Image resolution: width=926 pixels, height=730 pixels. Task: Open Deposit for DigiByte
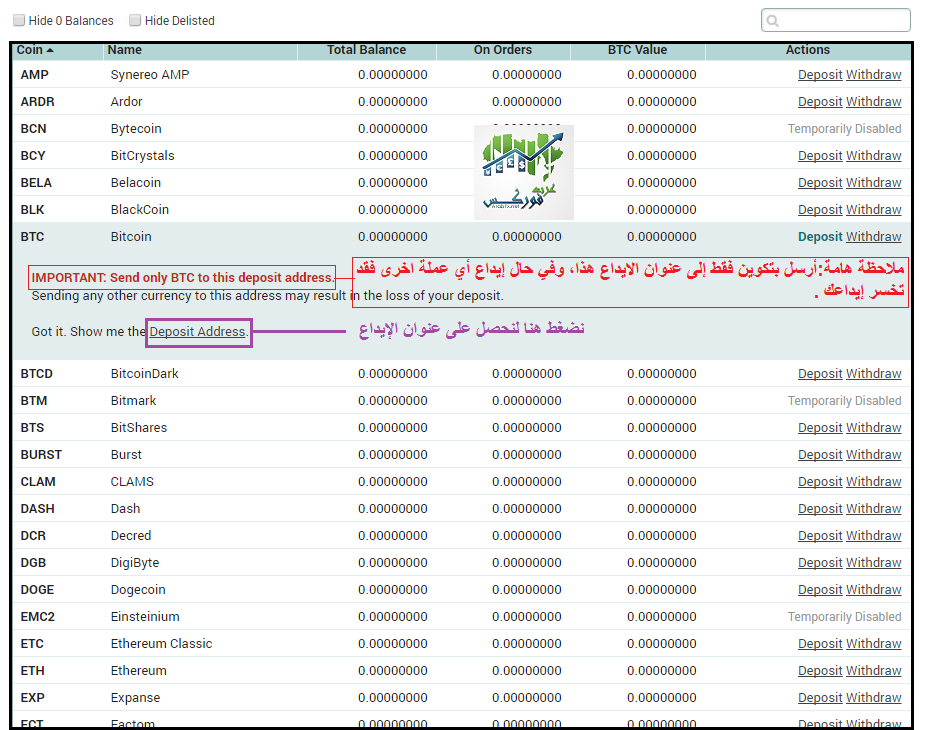(820, 563)
